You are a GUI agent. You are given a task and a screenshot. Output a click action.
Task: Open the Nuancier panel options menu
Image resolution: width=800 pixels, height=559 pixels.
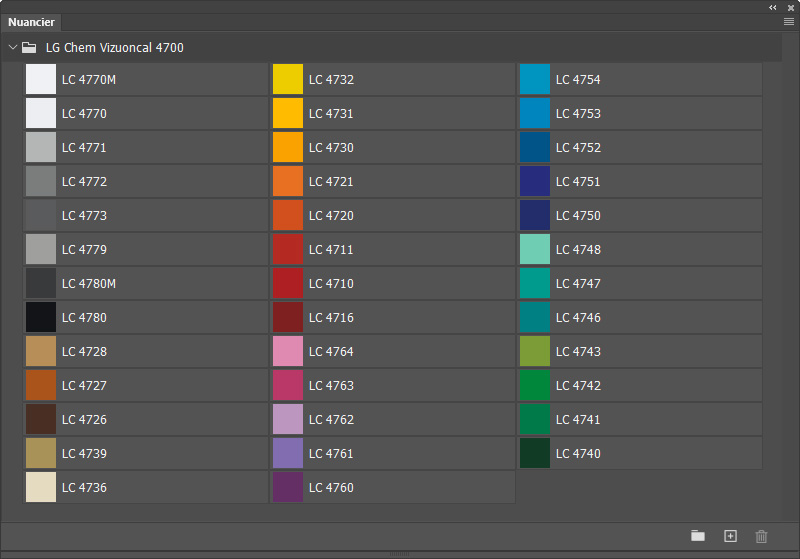pos(789,21)
